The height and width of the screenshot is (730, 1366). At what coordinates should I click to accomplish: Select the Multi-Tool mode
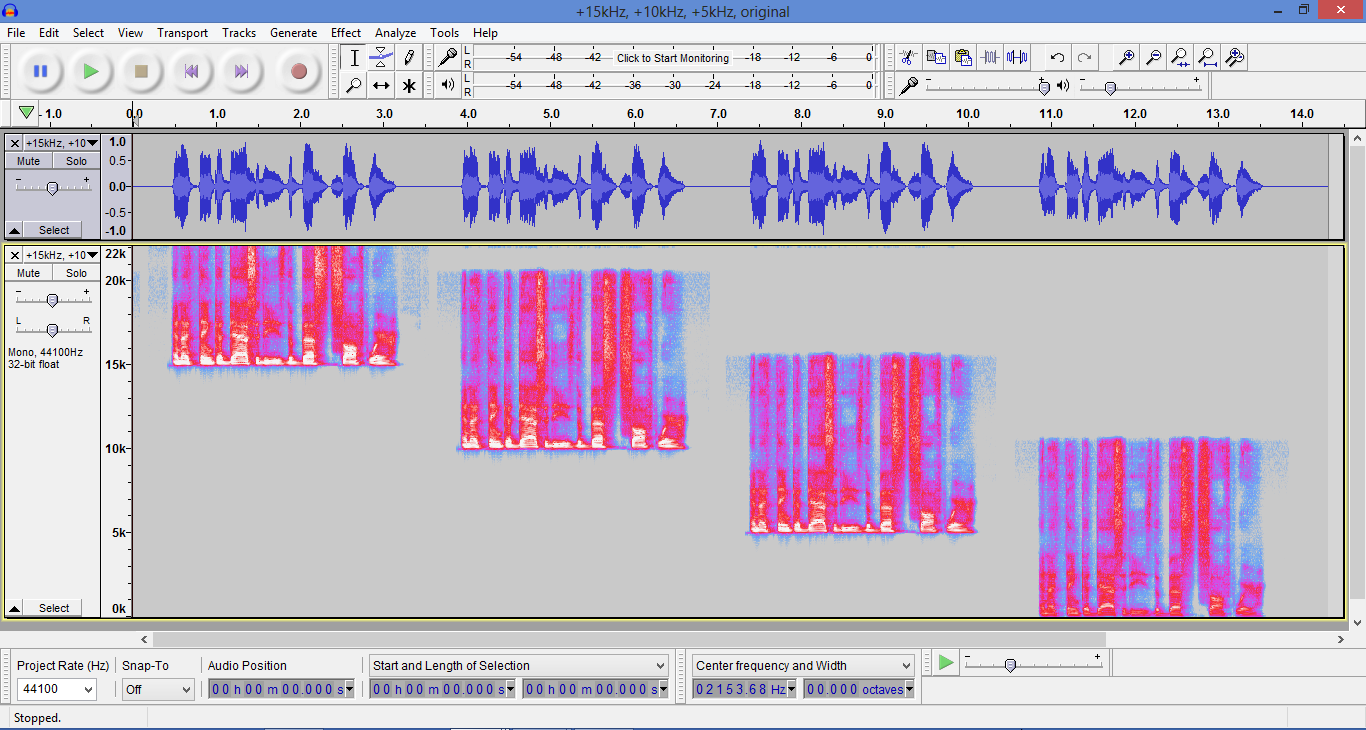[408, 85]
